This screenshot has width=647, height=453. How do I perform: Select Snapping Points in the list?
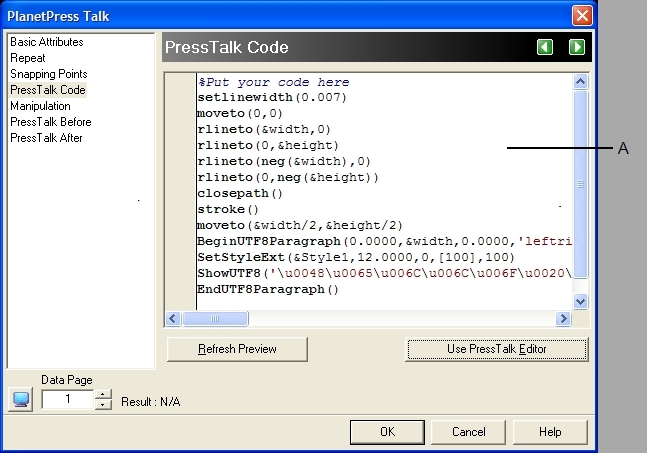[x=49, y=74]
